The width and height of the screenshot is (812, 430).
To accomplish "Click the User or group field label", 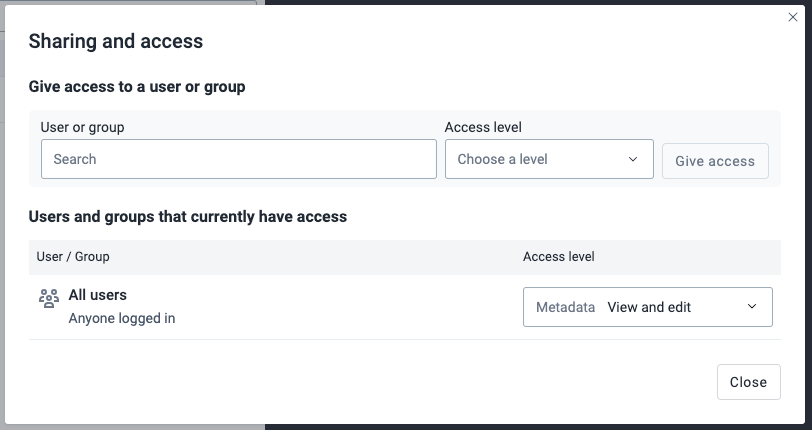I will click(x=82, y=127).
